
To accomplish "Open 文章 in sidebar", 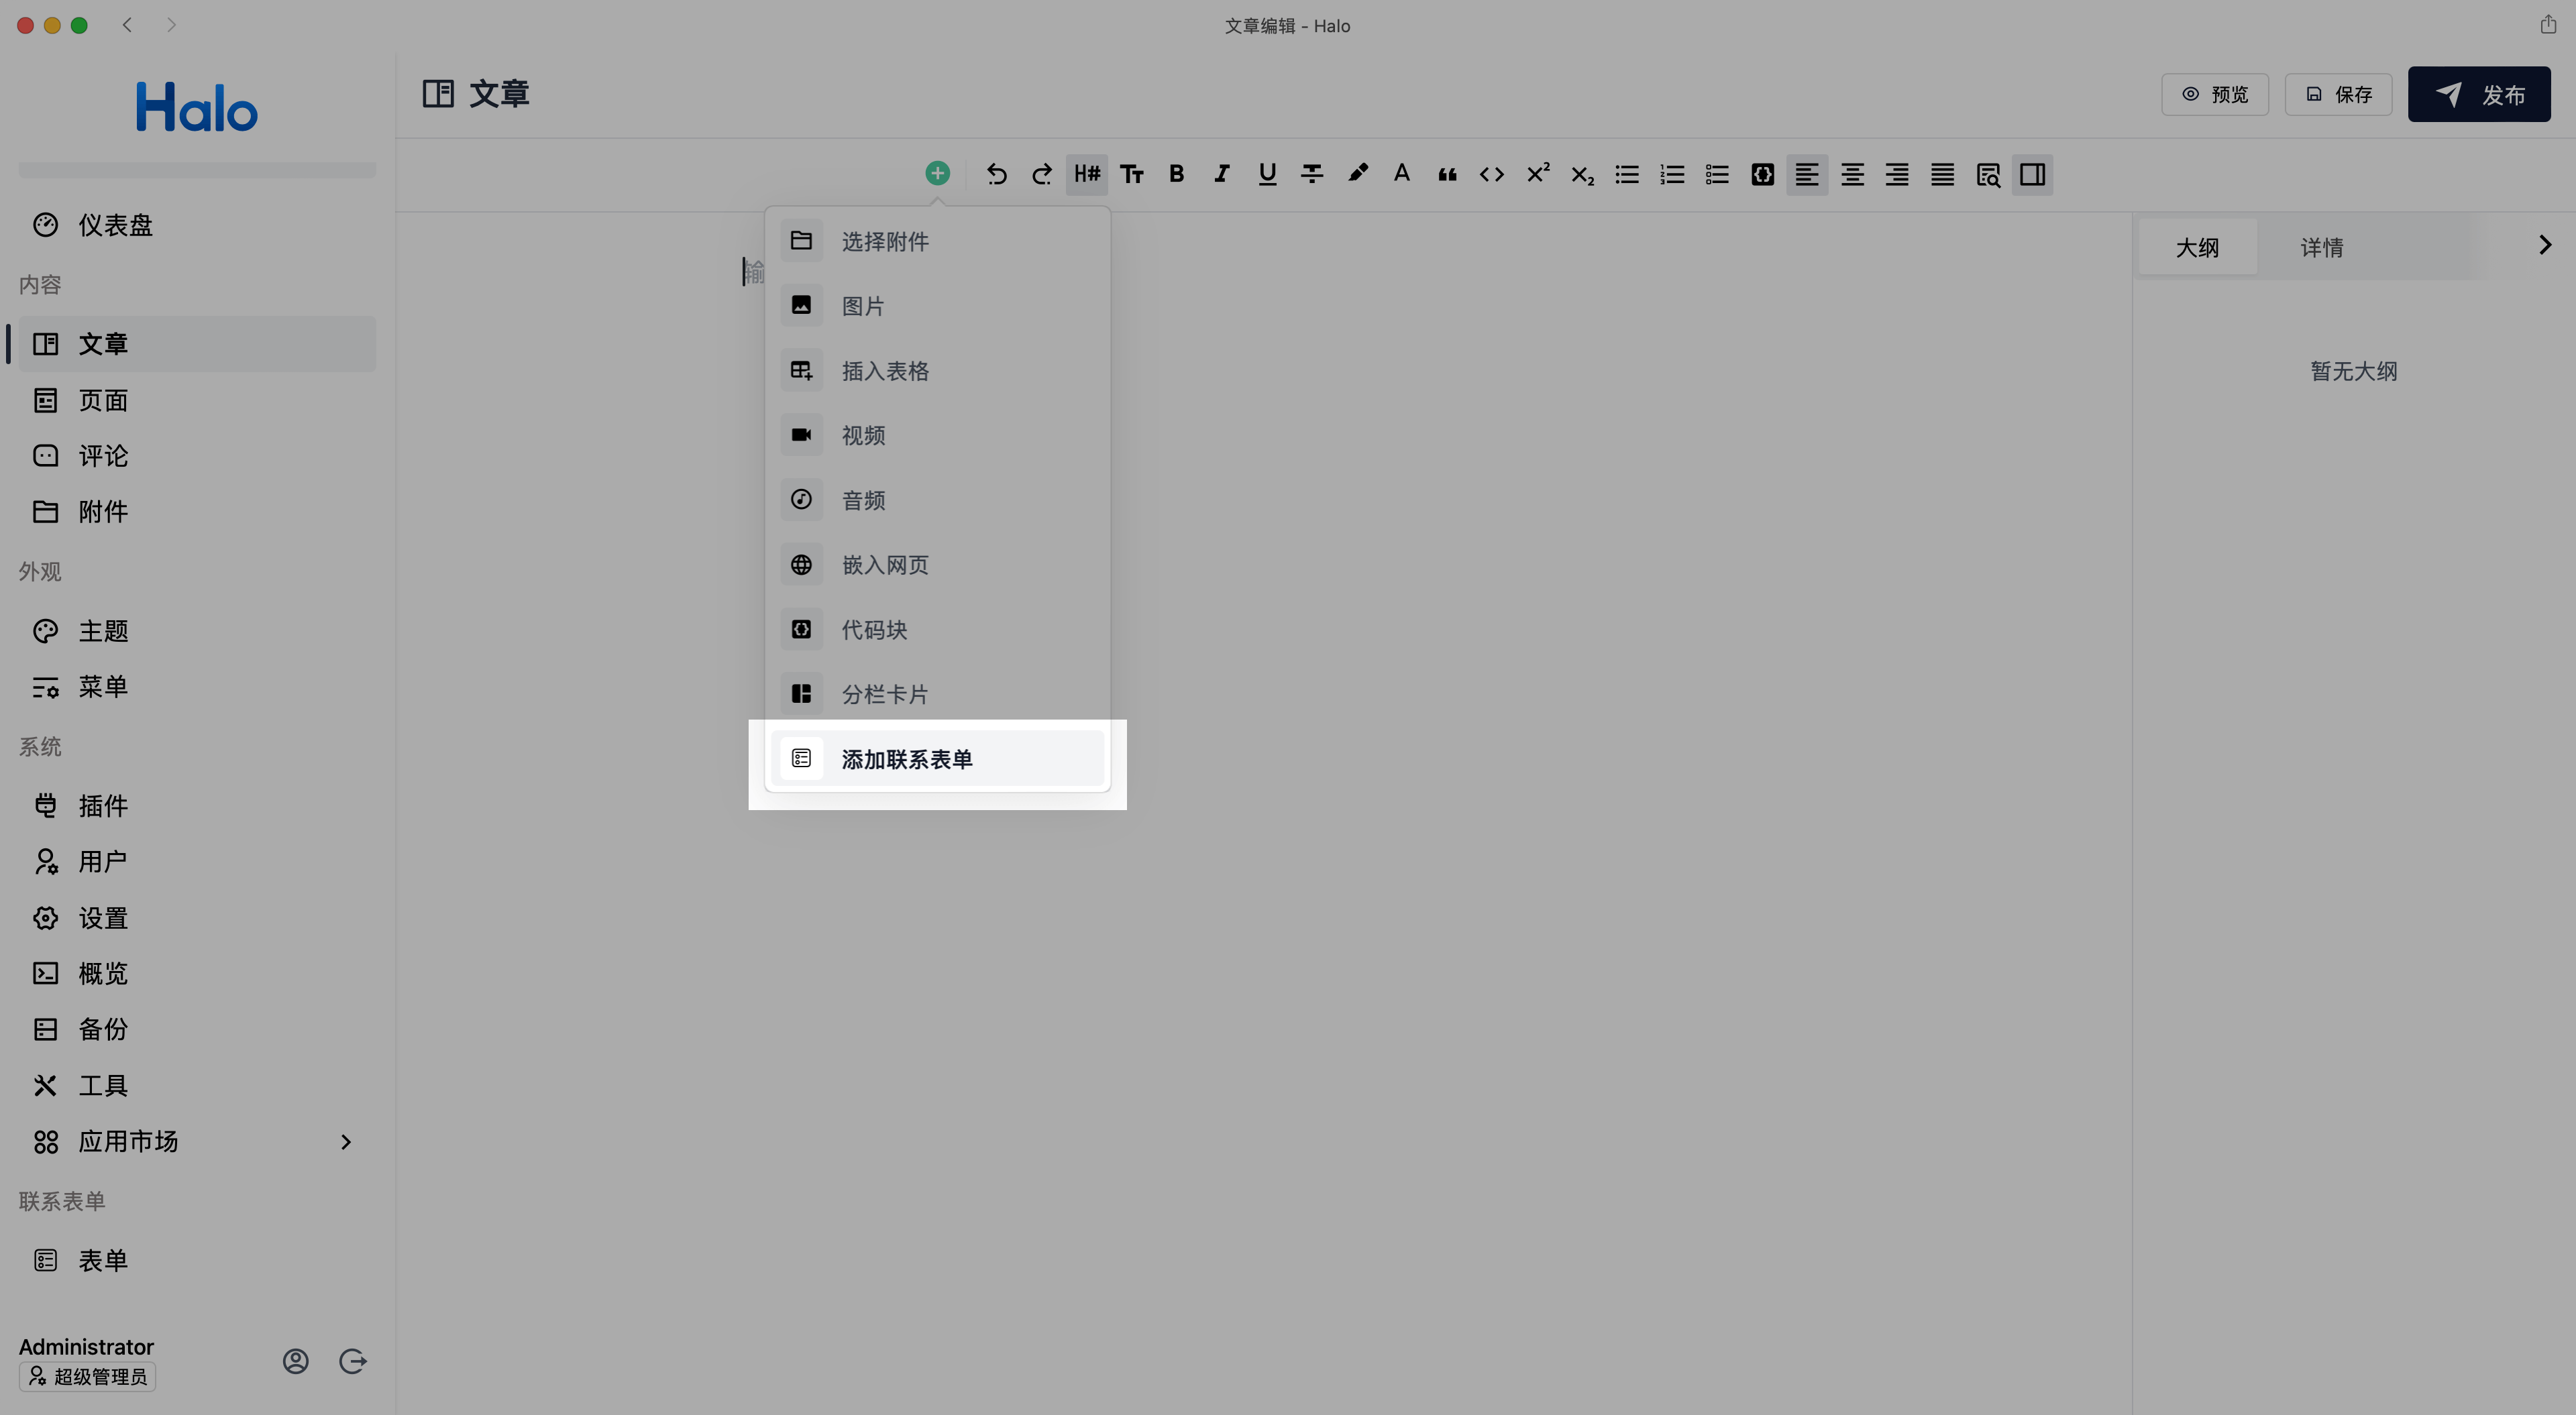I will [x=197, y=344].
